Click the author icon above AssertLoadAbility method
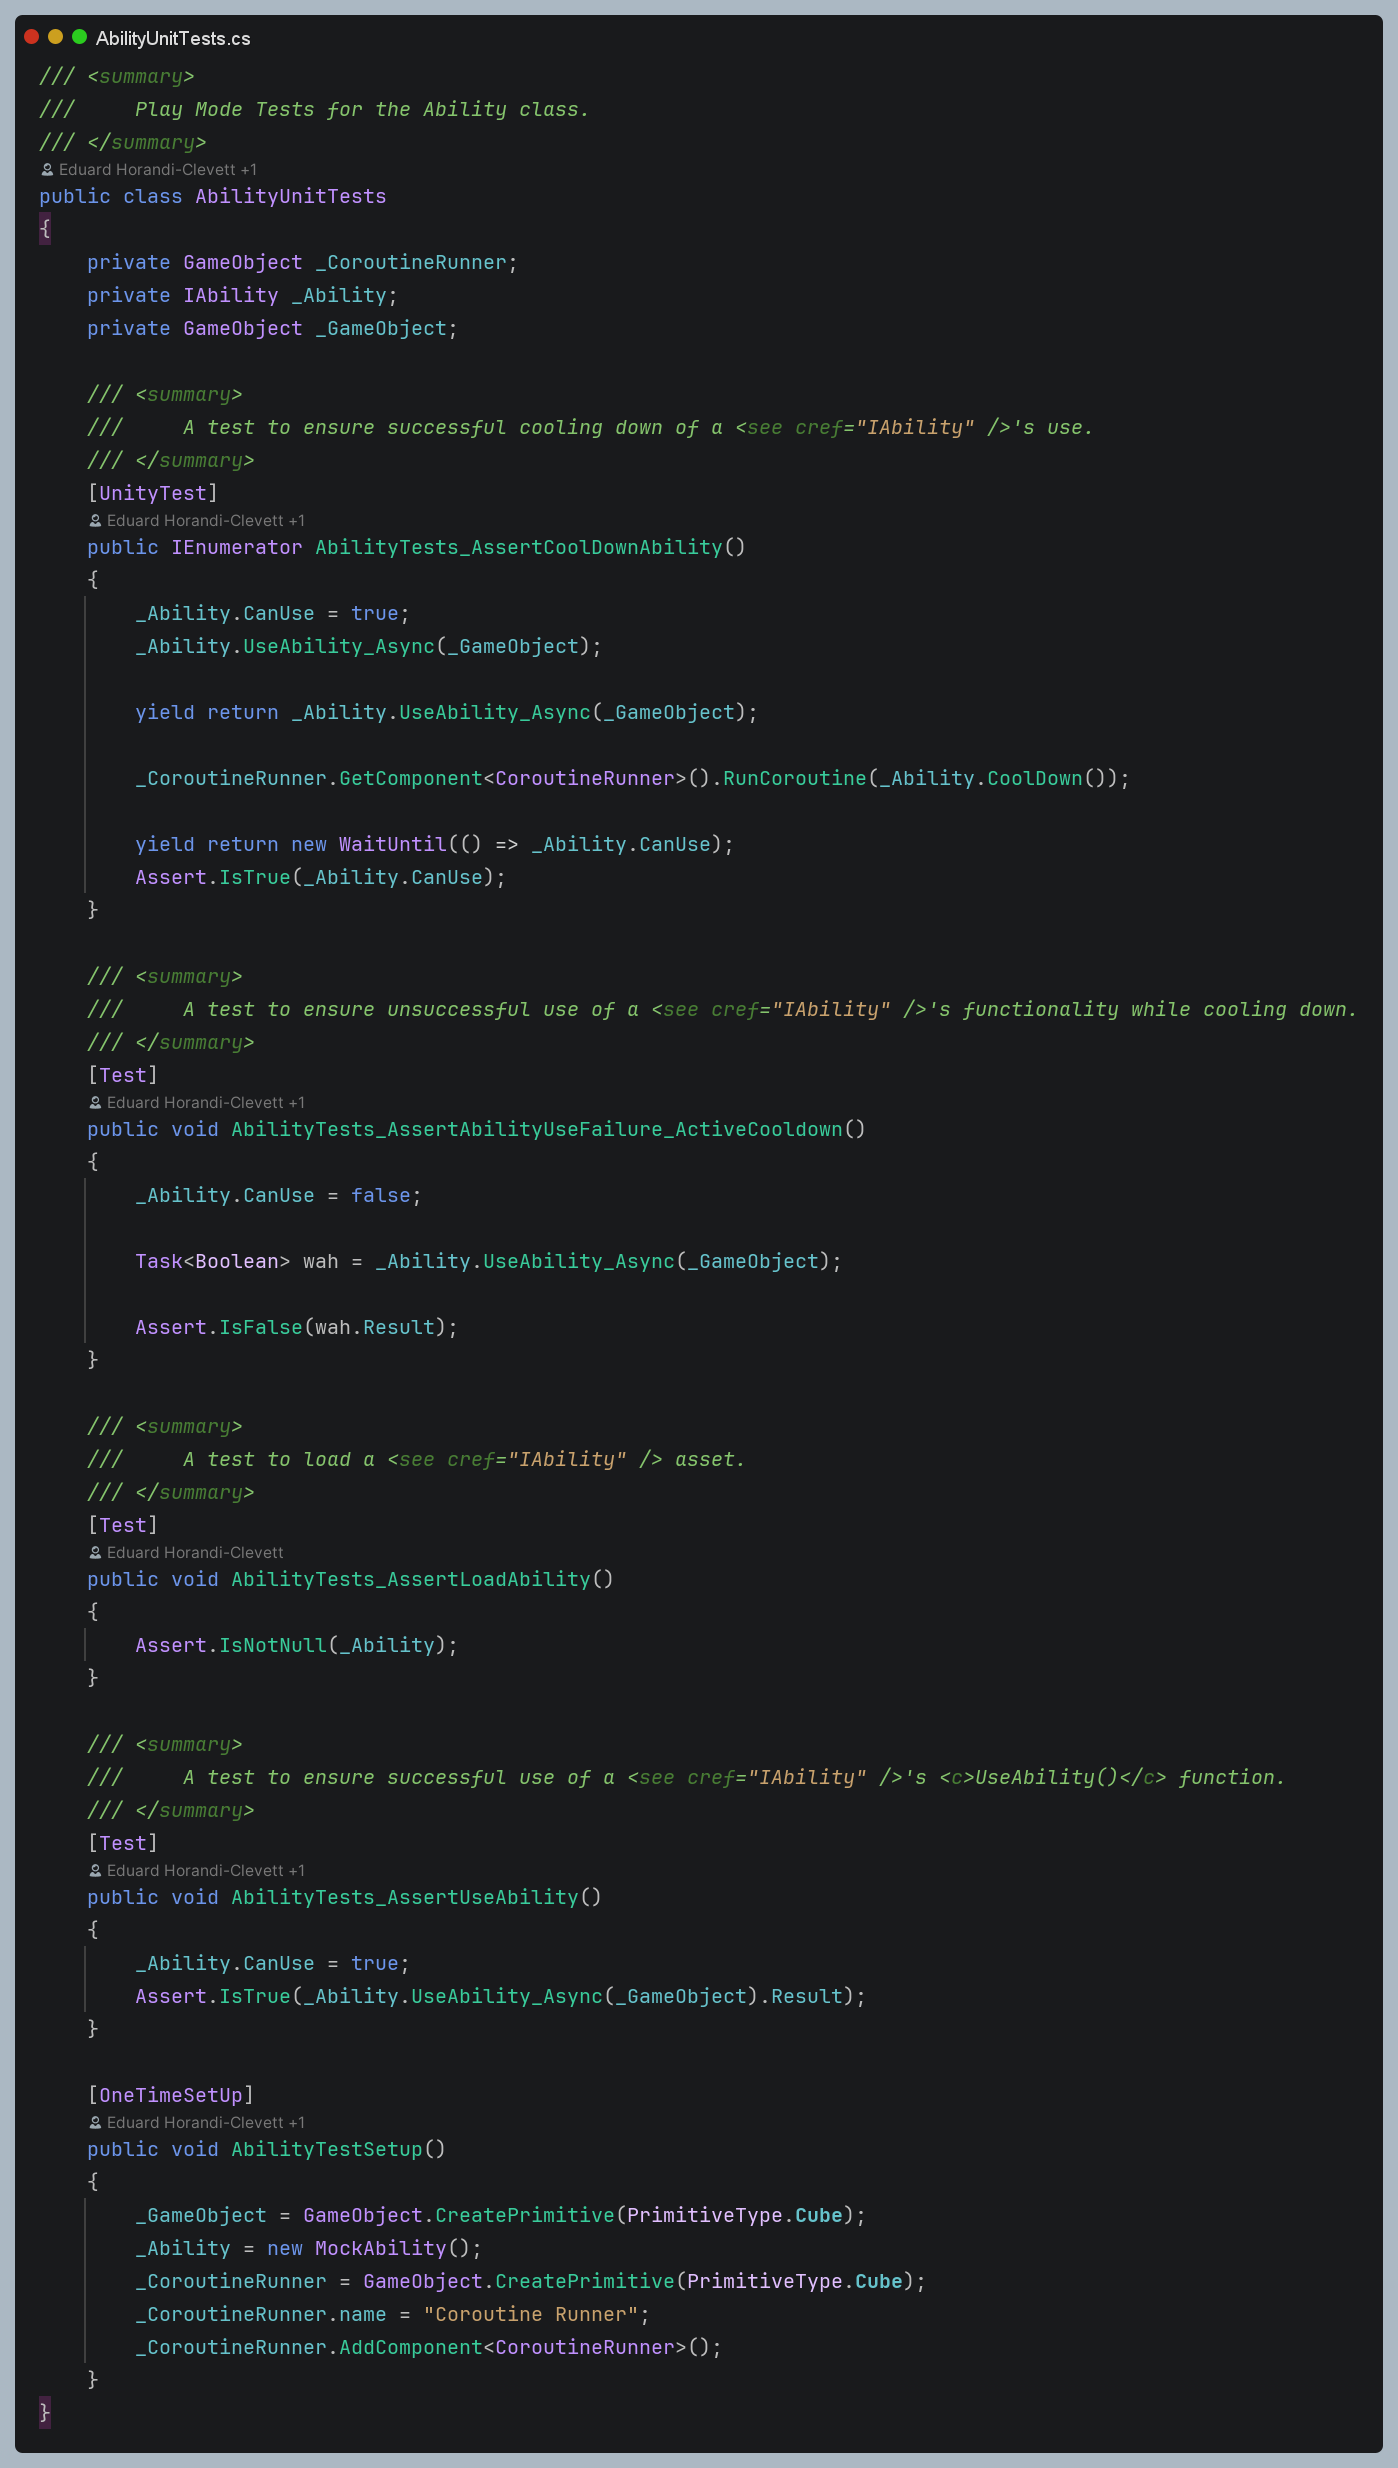1398x2468 pixels. tap(95, 1553)
